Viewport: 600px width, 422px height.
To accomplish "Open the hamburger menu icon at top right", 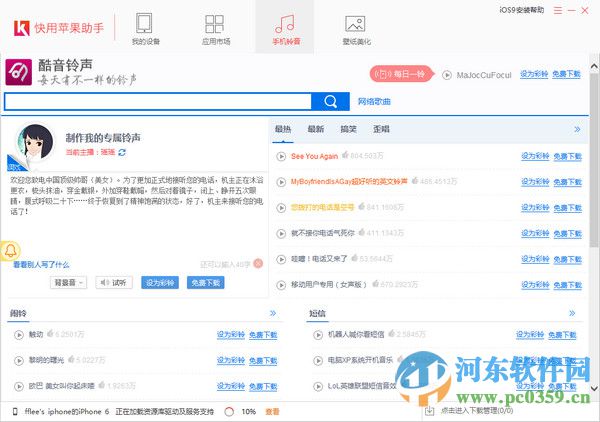I will [558, 10].
